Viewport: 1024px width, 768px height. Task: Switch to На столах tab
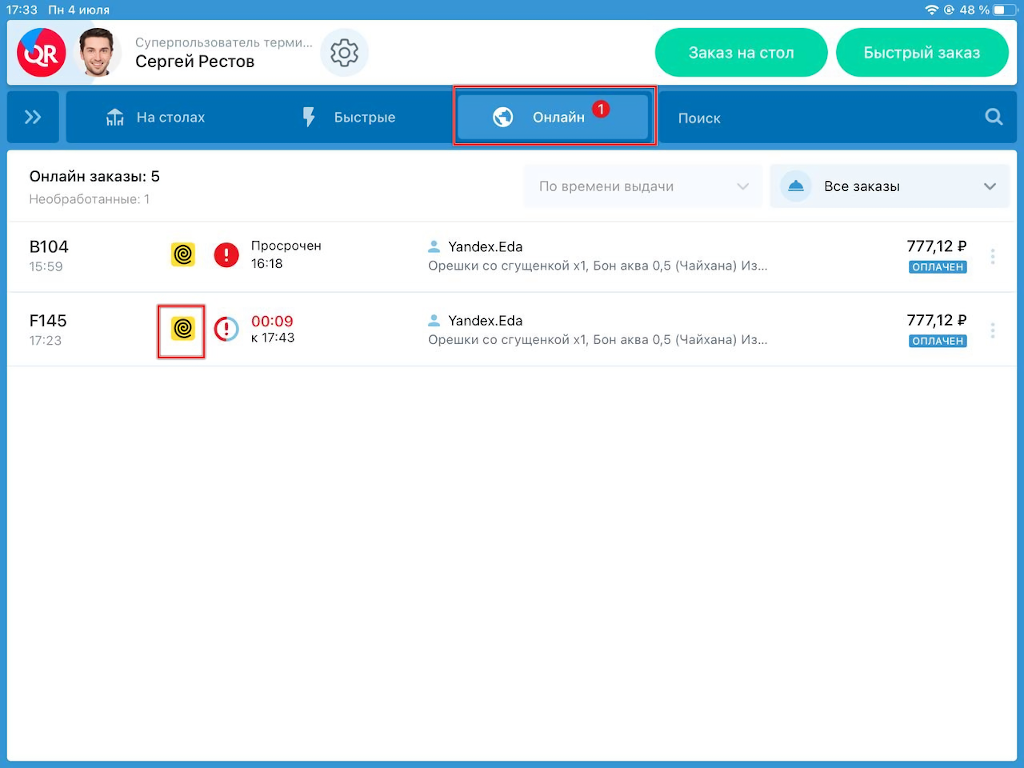(x=155, y=118)
